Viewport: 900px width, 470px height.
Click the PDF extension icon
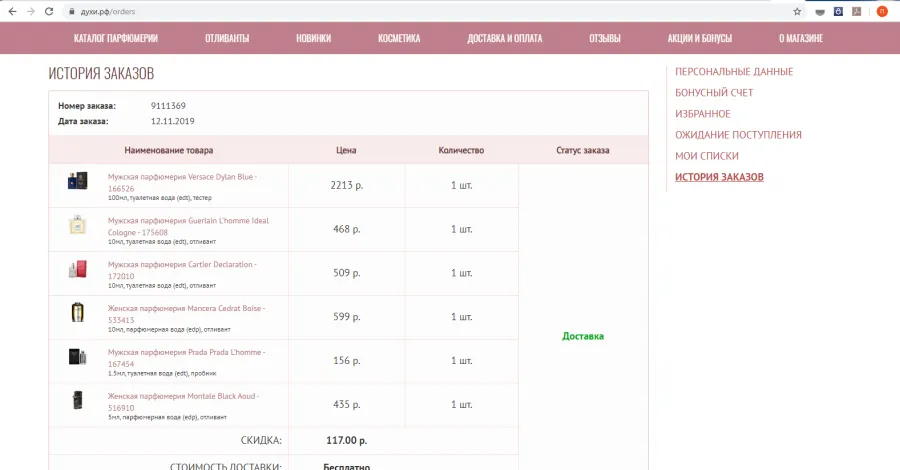[856, 11]
